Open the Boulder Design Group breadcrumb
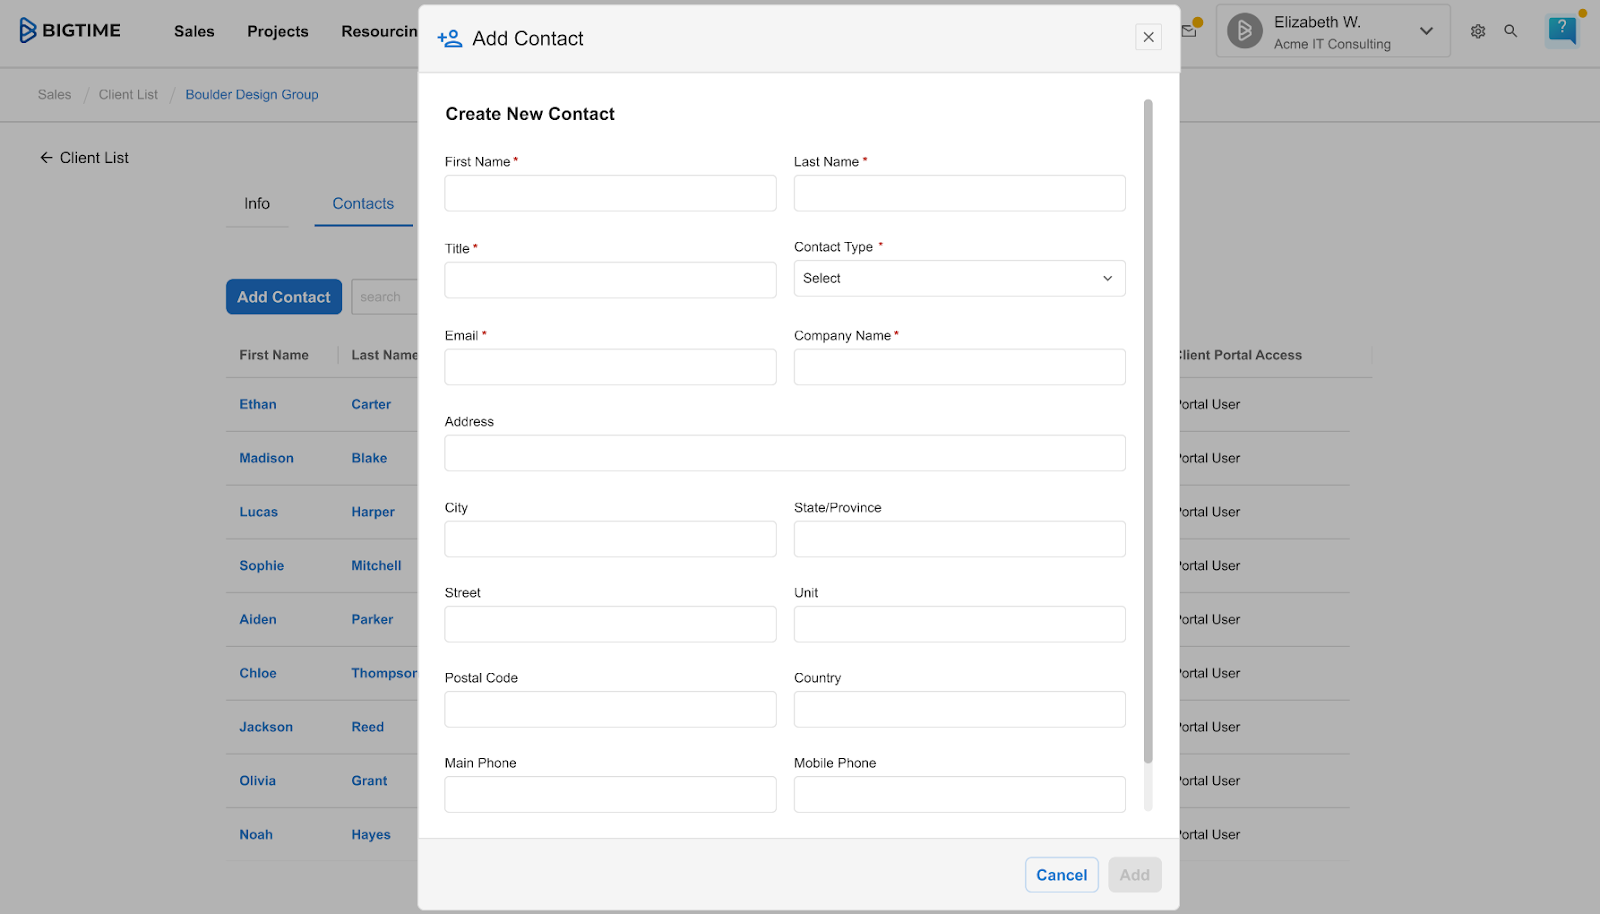 (x=251, y=94)
